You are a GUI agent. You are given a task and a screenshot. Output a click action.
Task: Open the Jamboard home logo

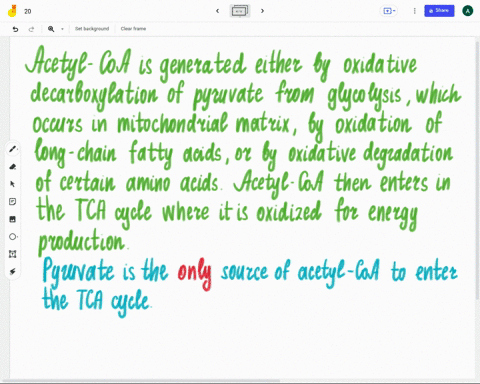pyautogui.click(x=12, y=11)
